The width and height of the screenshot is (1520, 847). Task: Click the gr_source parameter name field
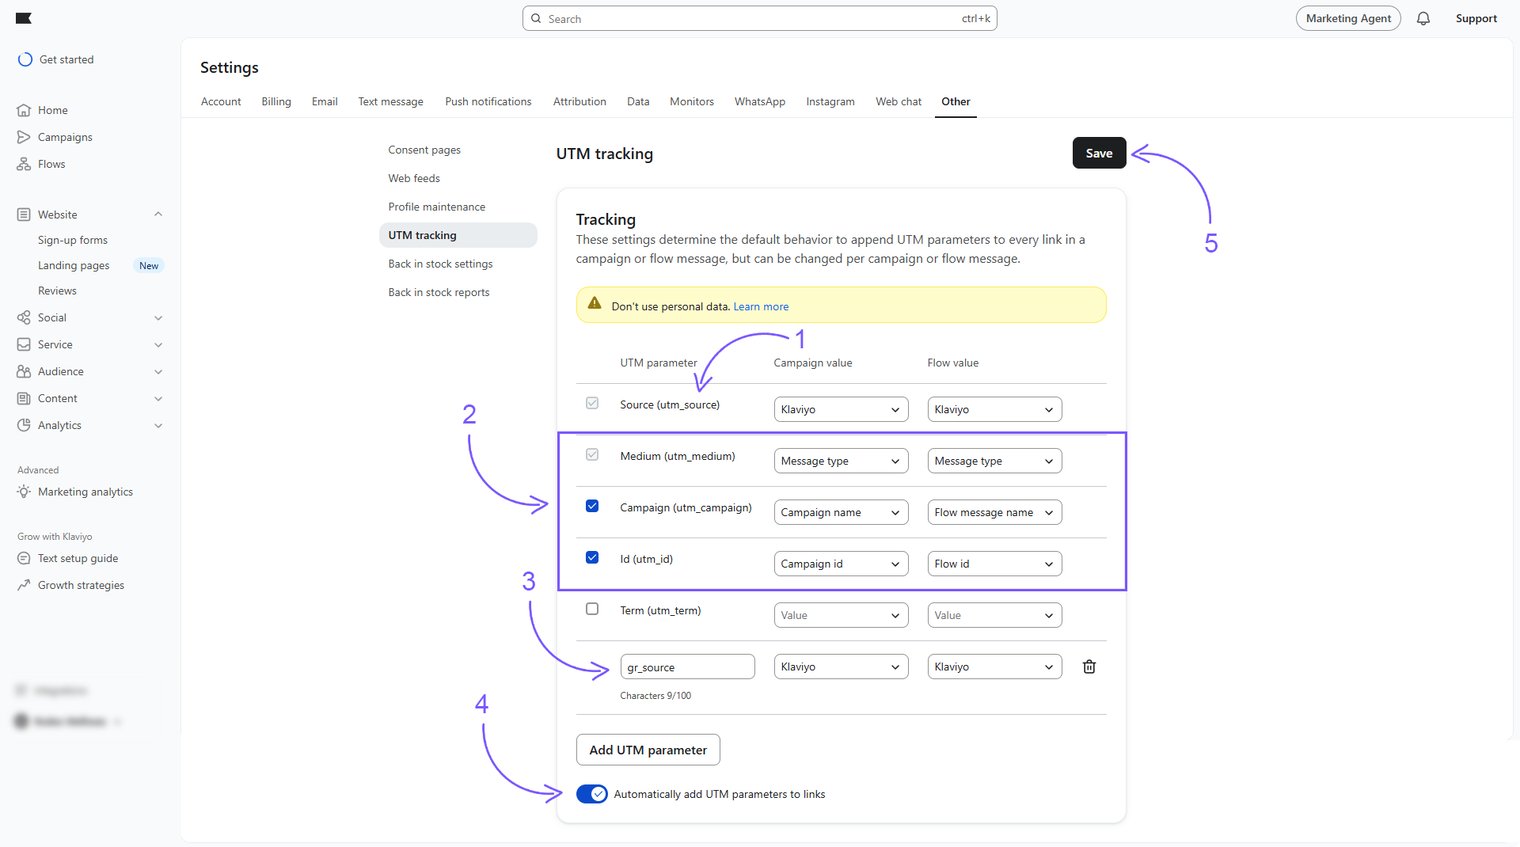[687, 667]
